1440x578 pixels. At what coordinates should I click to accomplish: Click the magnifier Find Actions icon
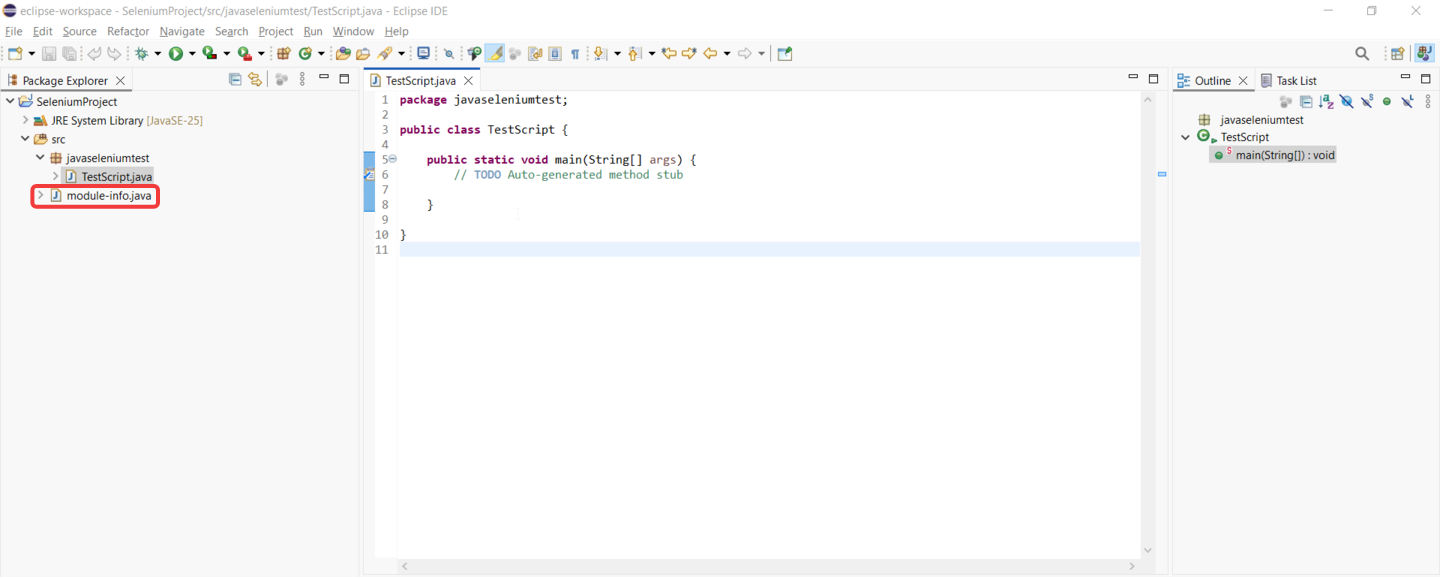click(1362, 54)
